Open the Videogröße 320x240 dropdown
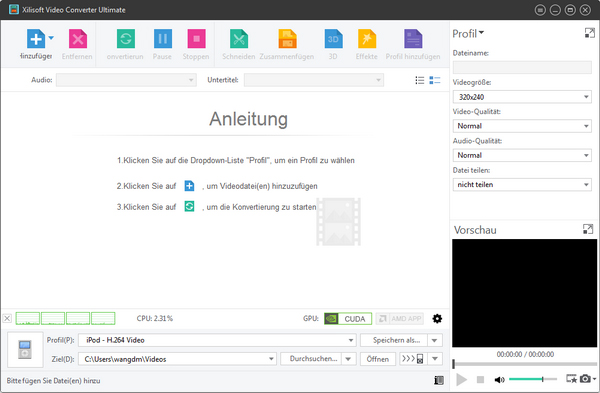Viewport: 600px width, 393px height. [x=522, y=97]
